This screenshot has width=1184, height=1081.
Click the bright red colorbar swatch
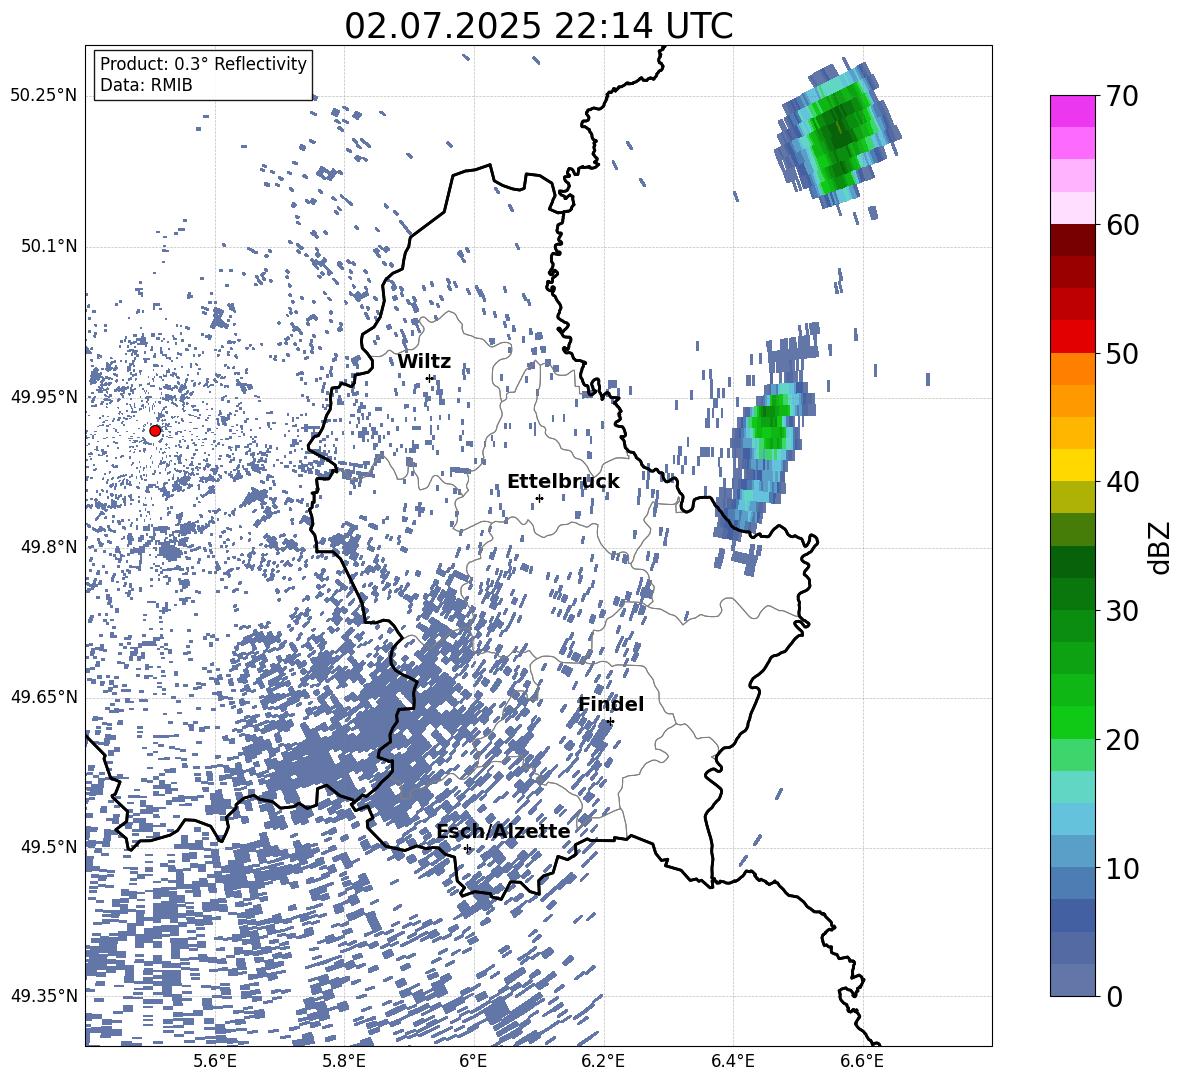(x=1073, y=337)
